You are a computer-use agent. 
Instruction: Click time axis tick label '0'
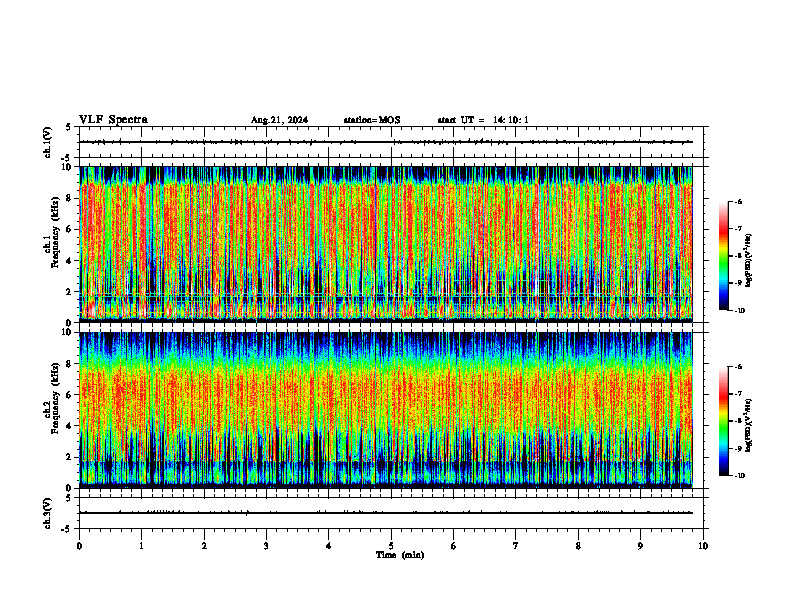[x=79, y=546]
